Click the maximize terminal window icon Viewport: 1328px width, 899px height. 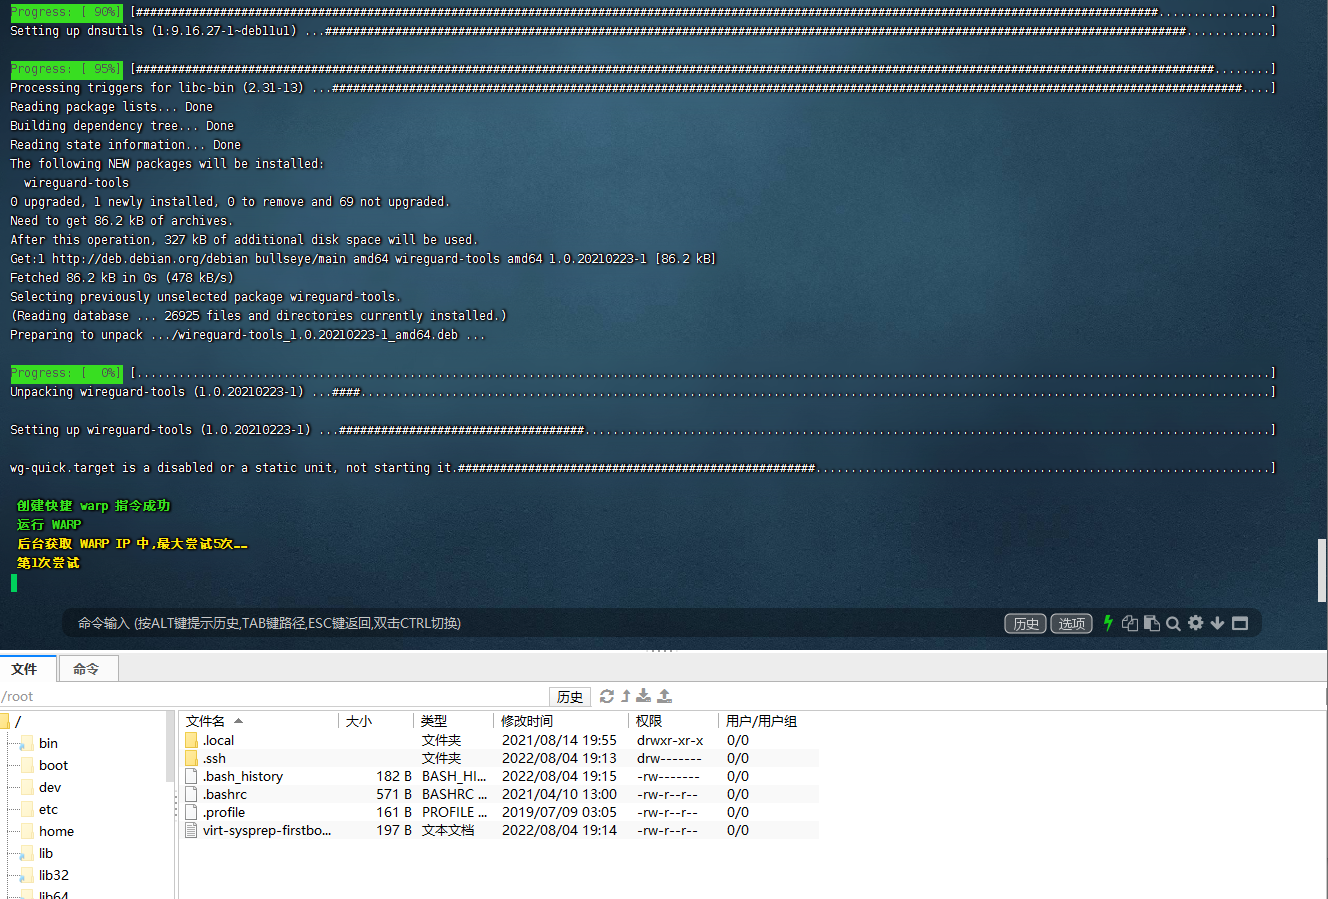(1240, 623)
